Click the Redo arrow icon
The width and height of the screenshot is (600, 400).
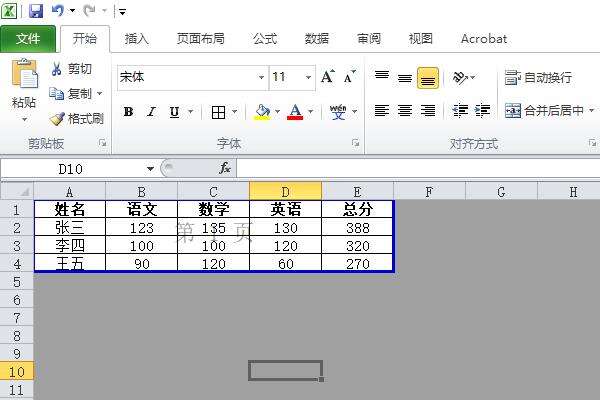[89, 10]
